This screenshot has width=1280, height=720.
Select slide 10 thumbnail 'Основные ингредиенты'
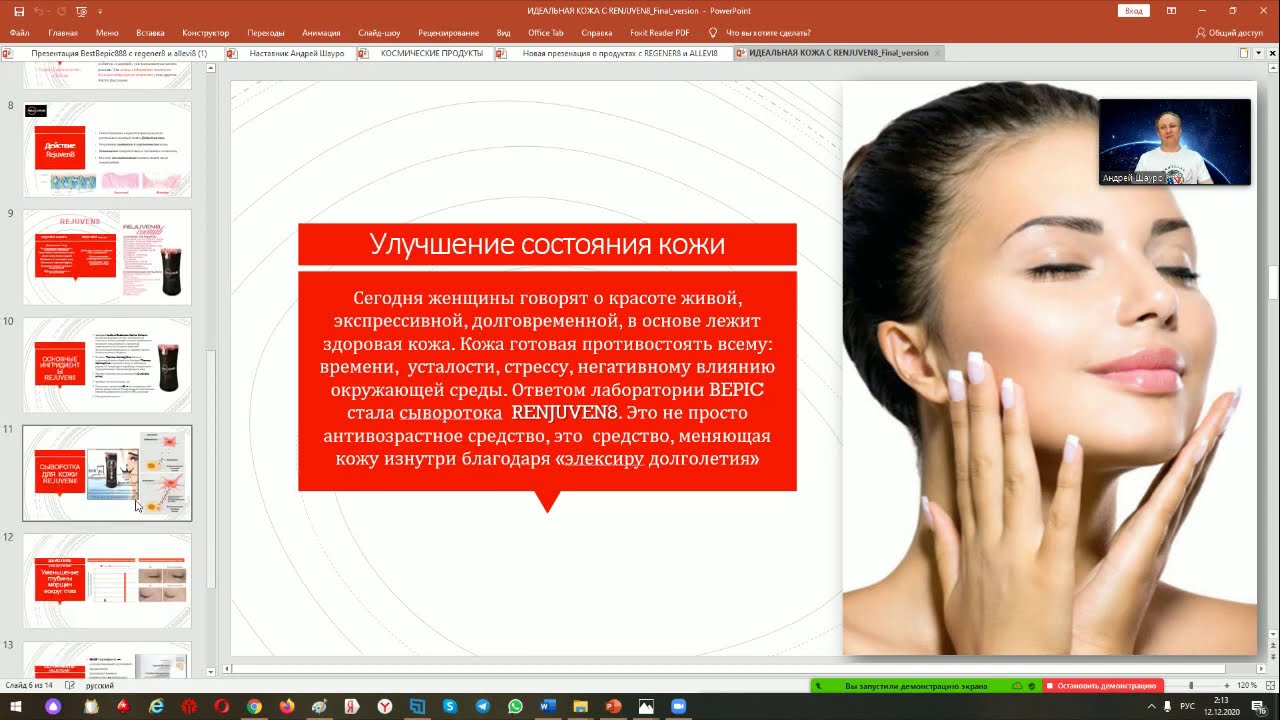[x=107, y=365]
